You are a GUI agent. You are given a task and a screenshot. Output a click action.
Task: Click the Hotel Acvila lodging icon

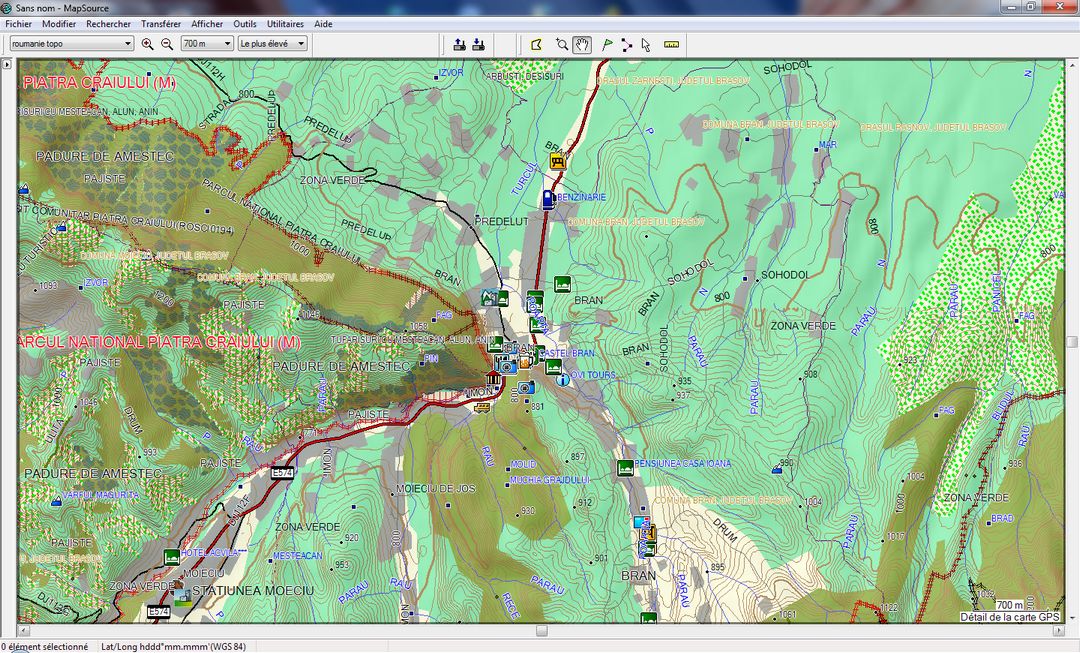pyautogui.click(x=172, y=557)
